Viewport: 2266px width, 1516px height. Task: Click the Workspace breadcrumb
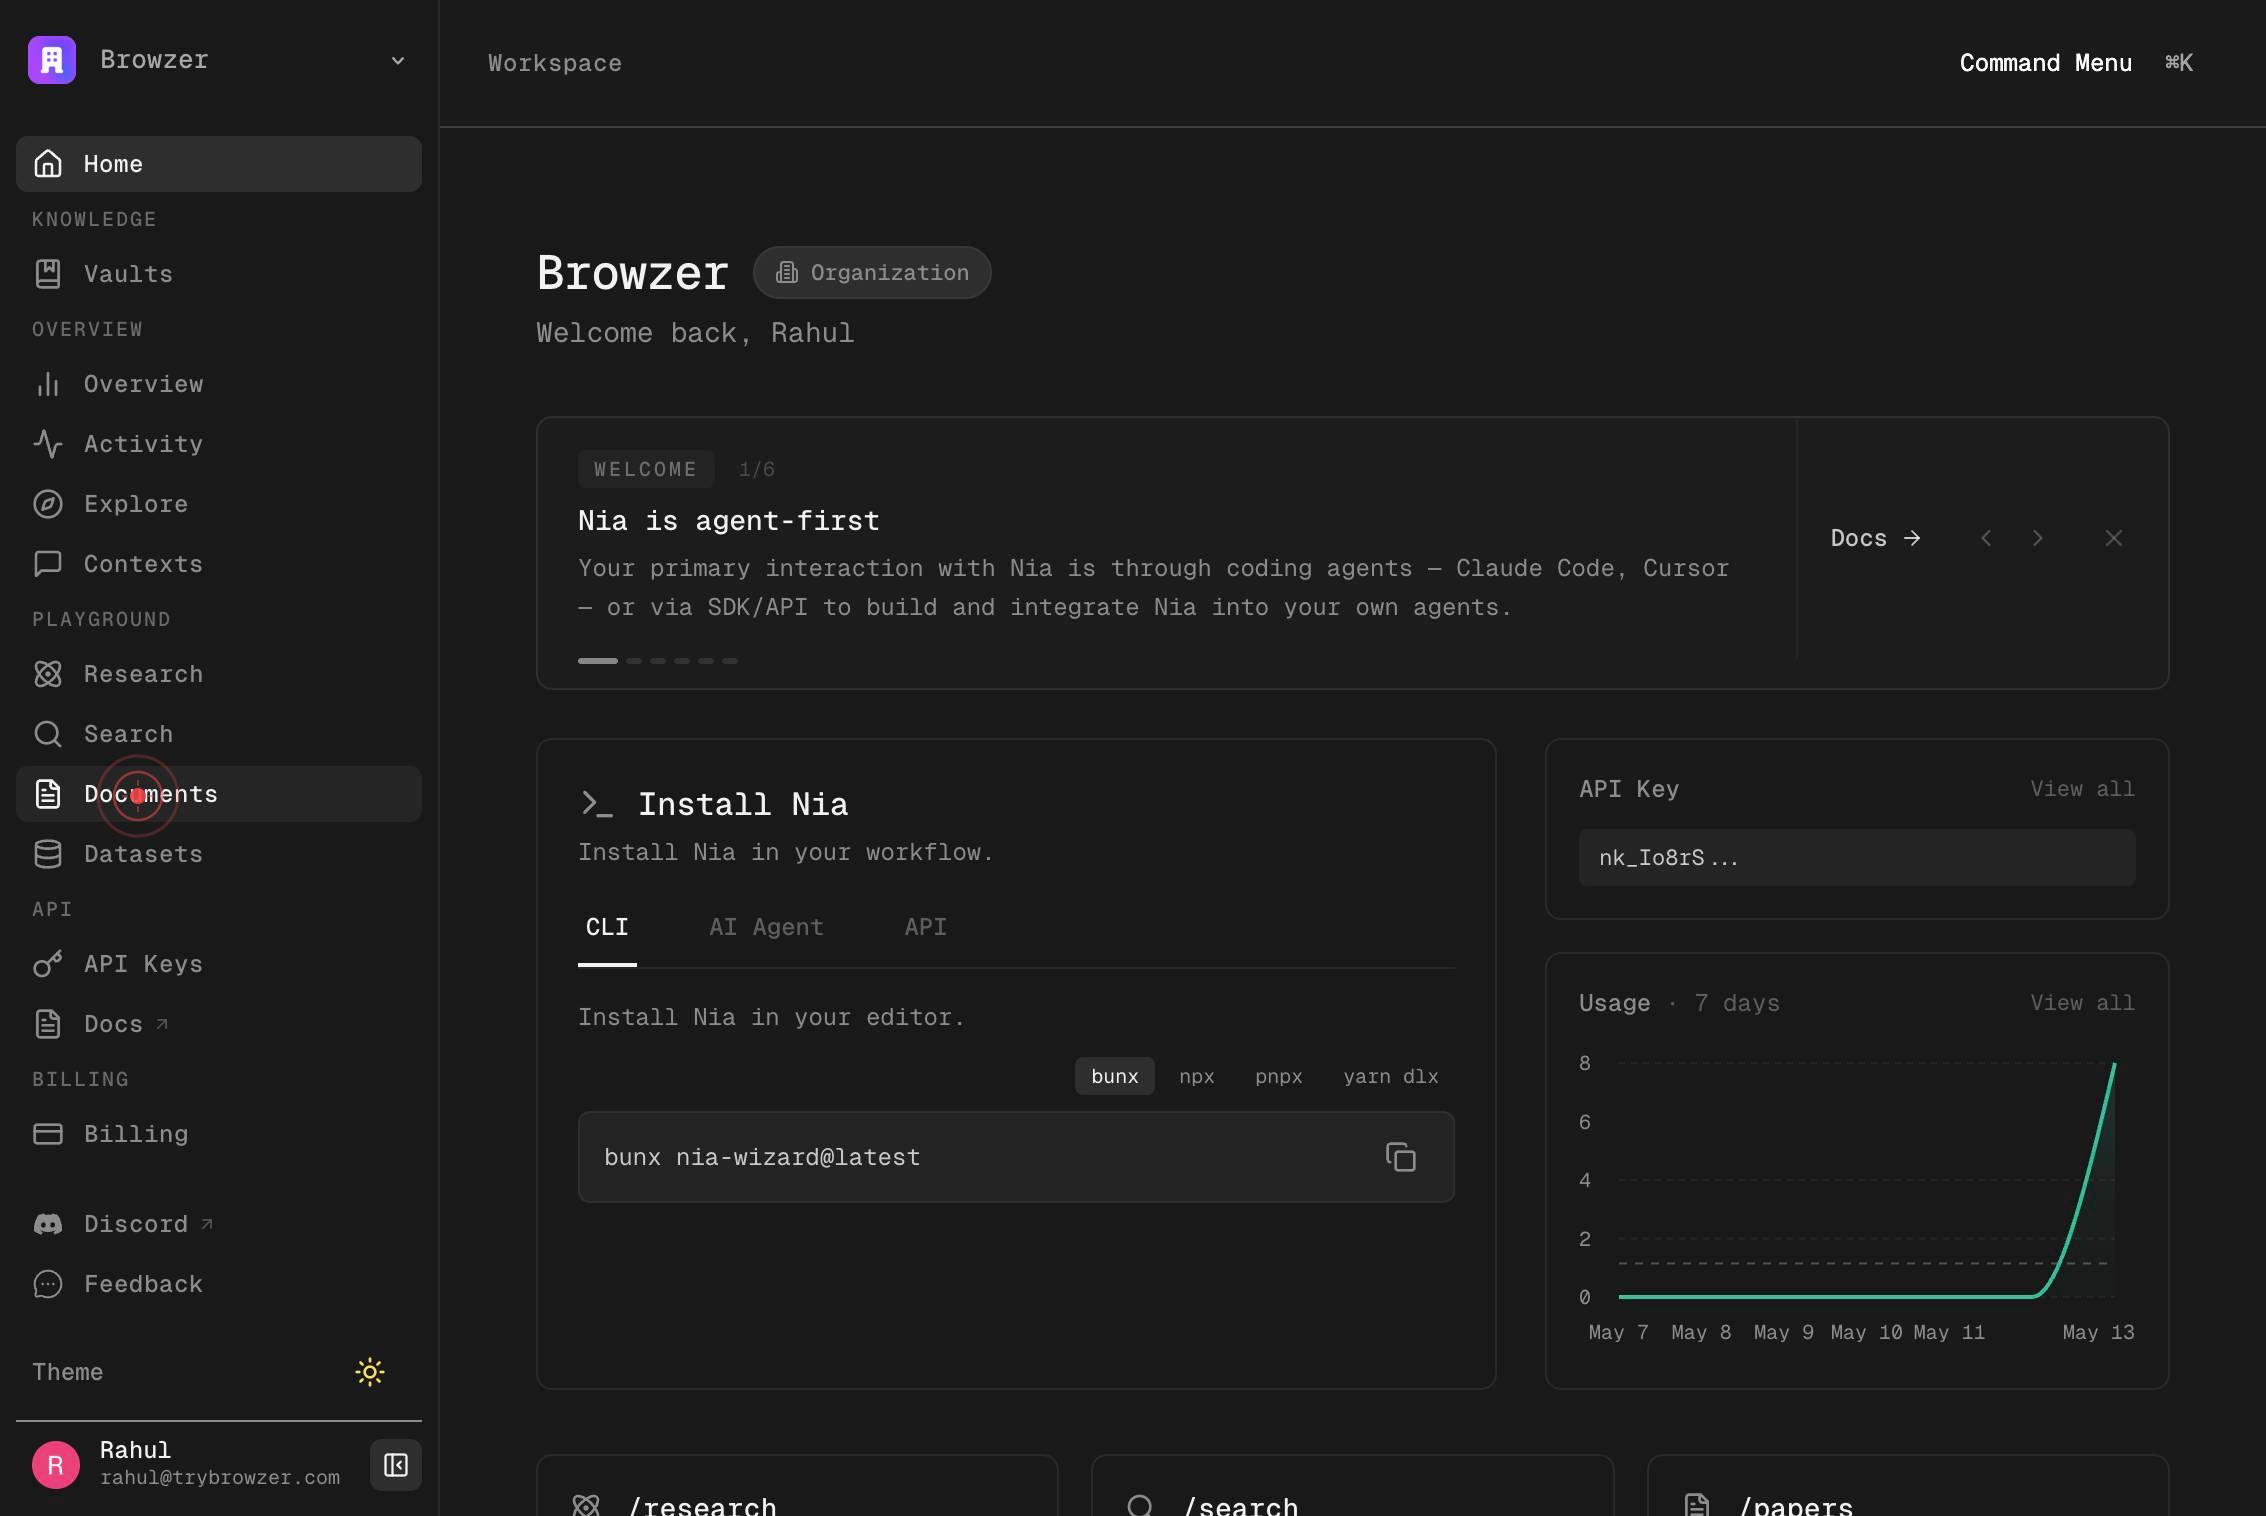click(555, 63)
